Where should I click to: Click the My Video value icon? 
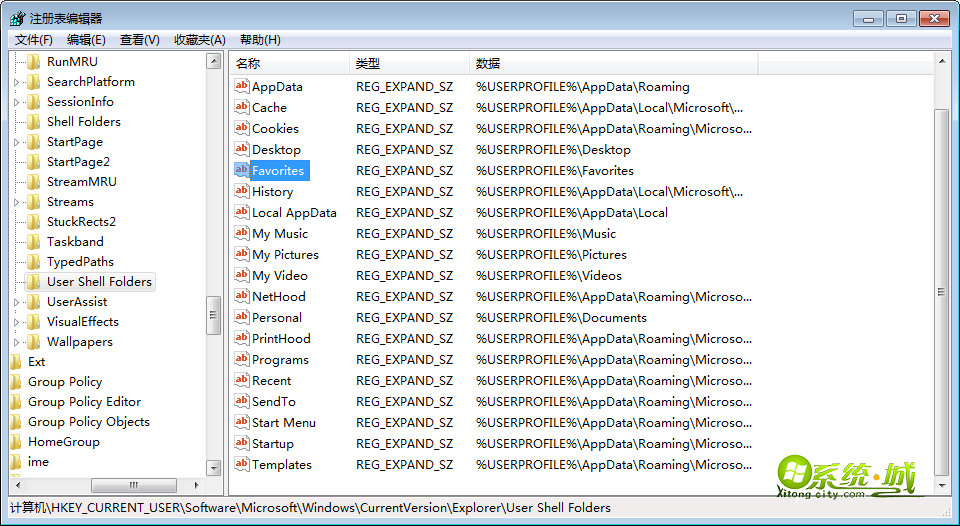[x=242, y=275]
